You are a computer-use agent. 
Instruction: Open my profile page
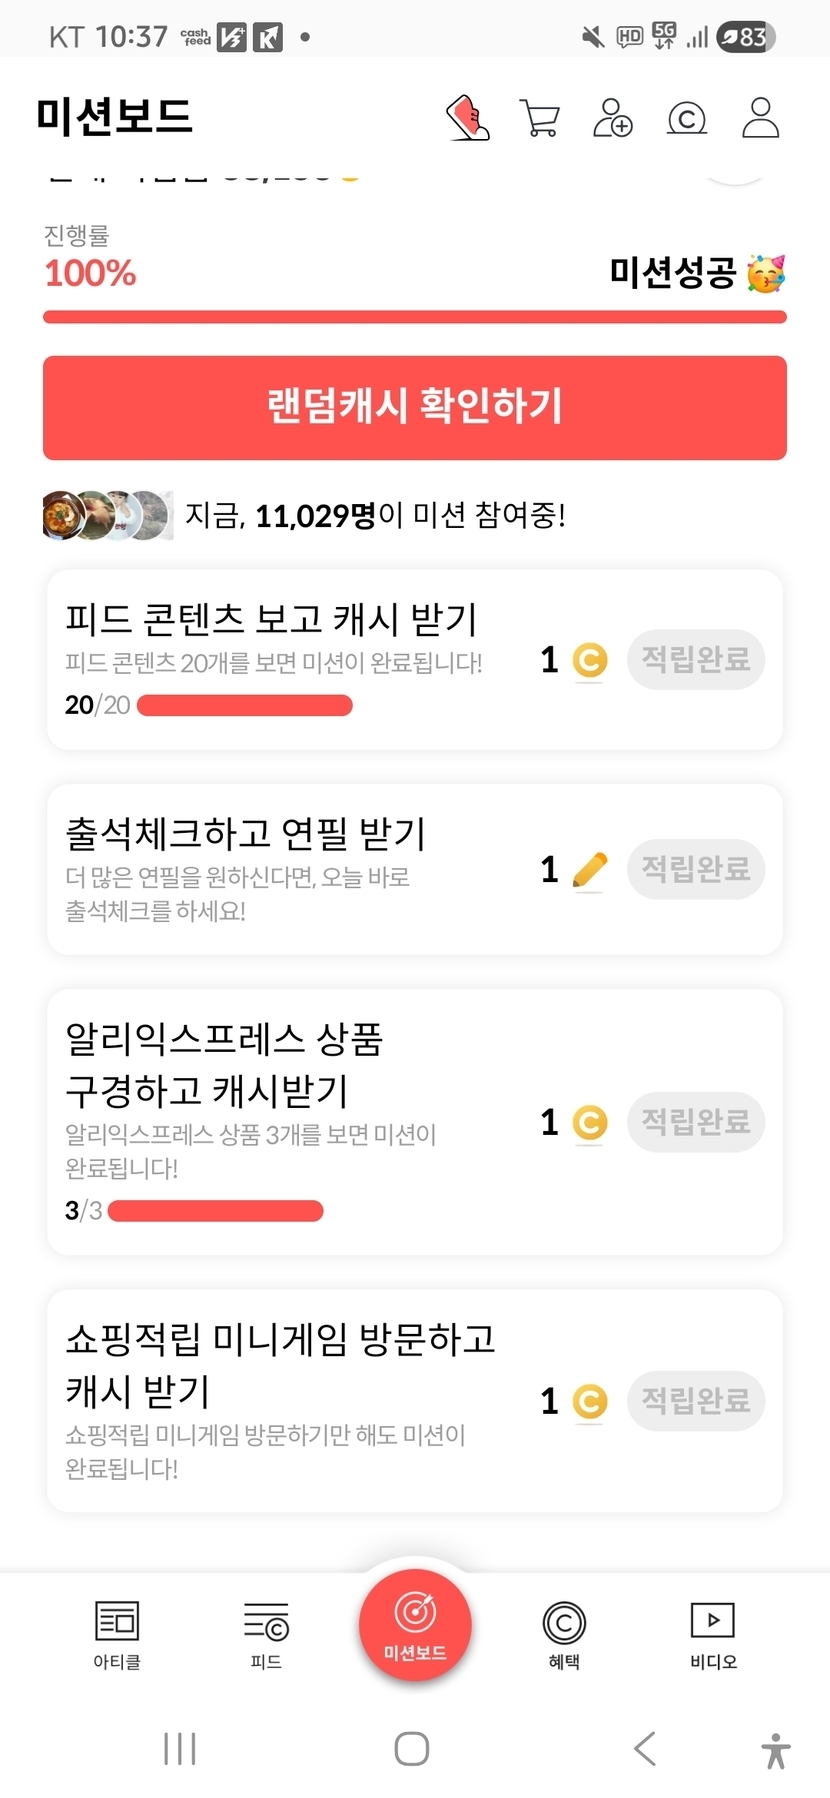(760, 118)
